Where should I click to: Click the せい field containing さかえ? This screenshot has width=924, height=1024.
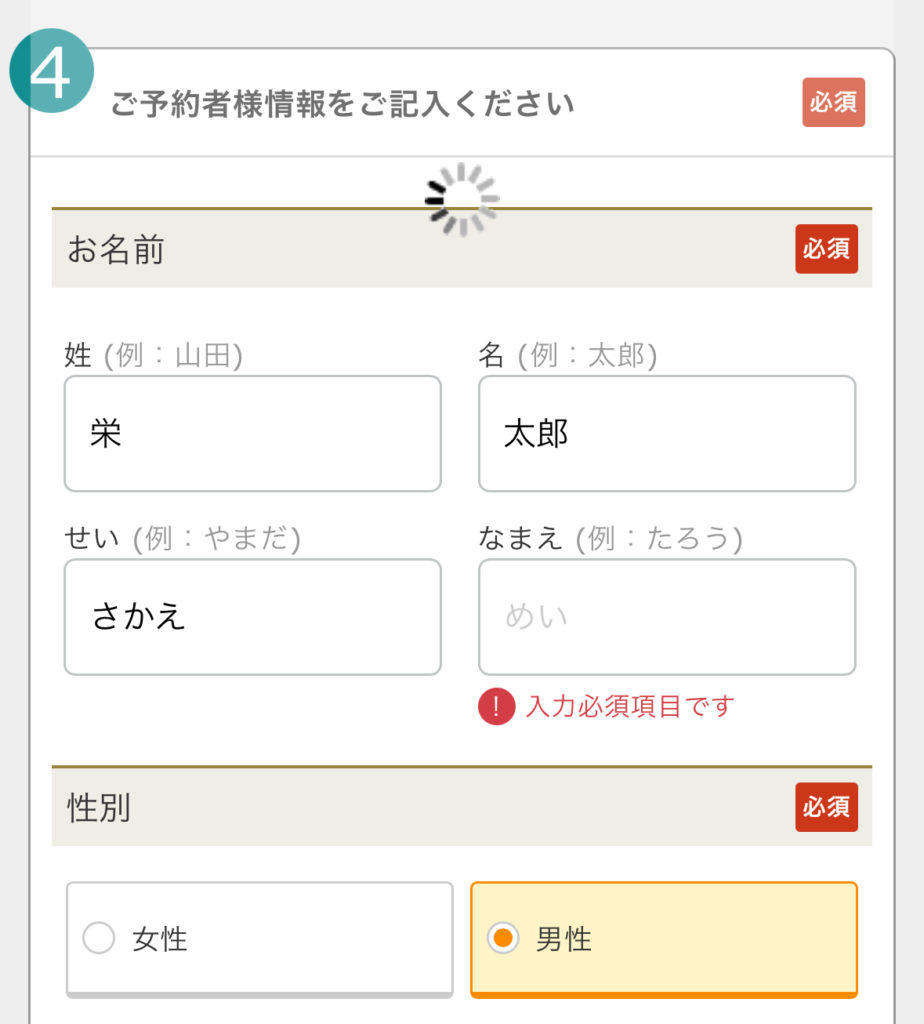pyautogui.click(x=252, y=617)
